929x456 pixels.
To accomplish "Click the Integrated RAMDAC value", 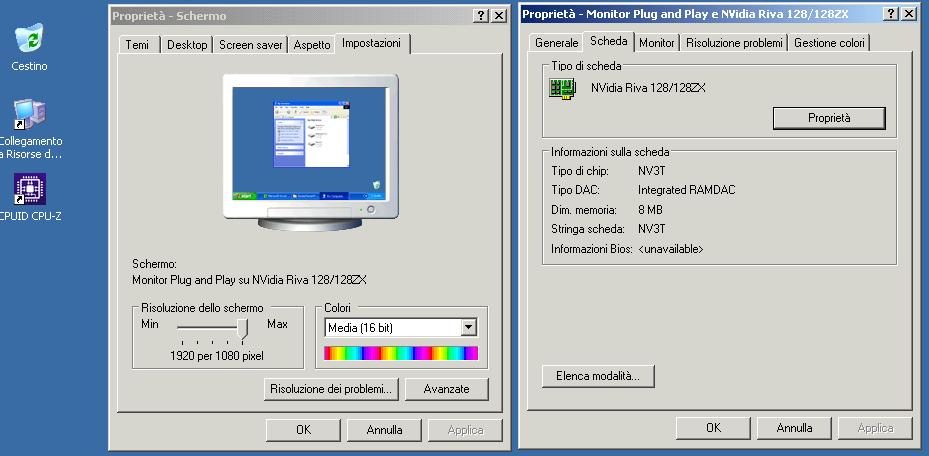I will coord(686,190).
